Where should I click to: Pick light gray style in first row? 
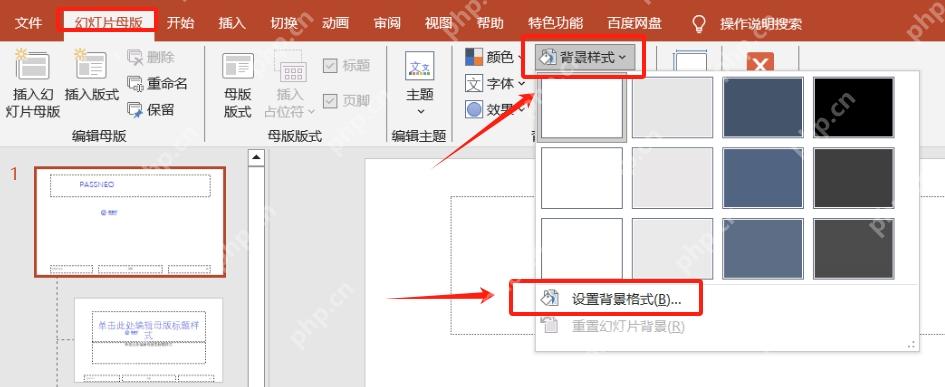(x=672, y=107)
